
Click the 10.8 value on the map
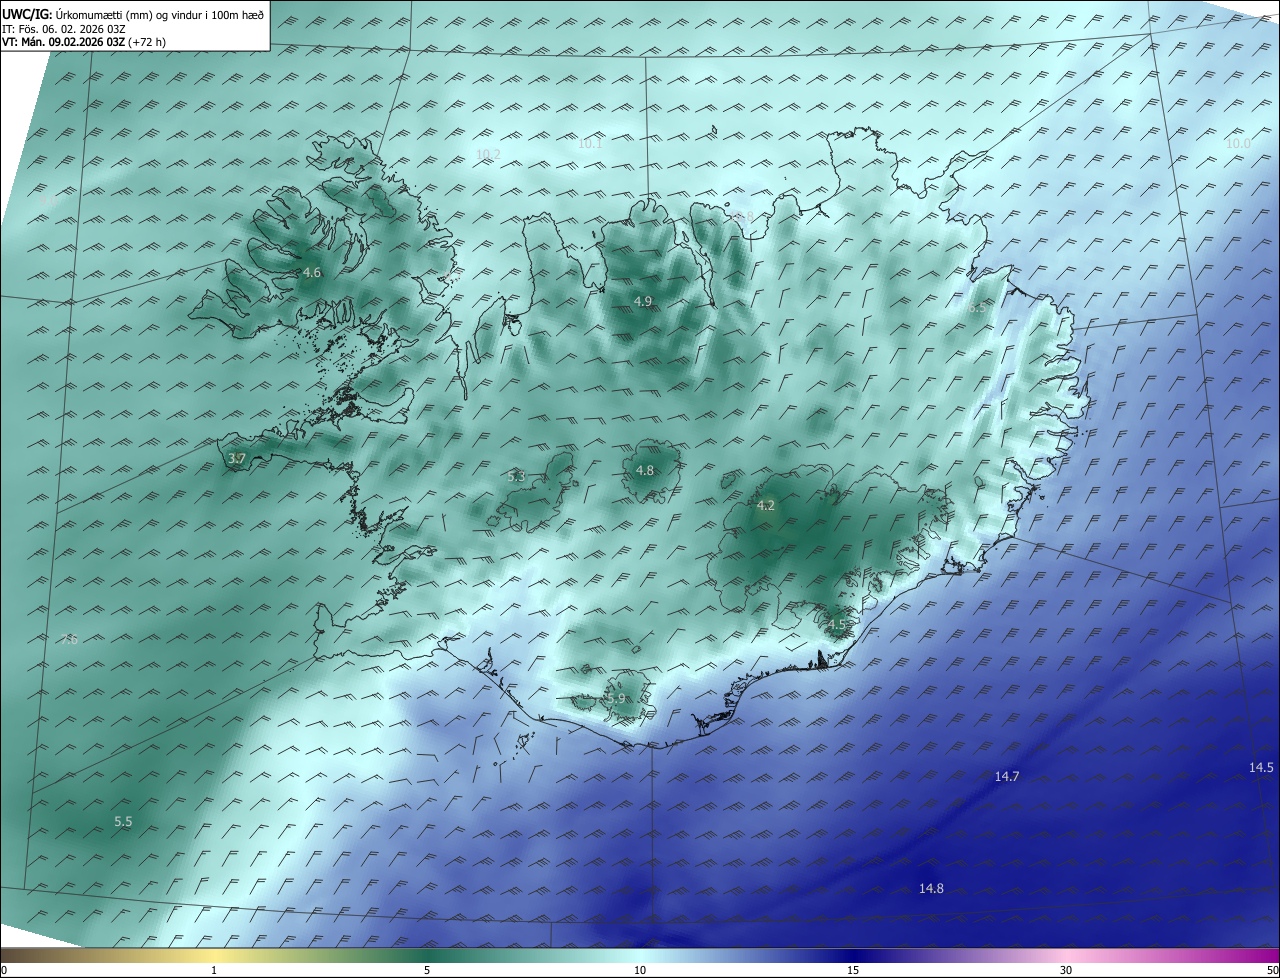click(740, 216)
